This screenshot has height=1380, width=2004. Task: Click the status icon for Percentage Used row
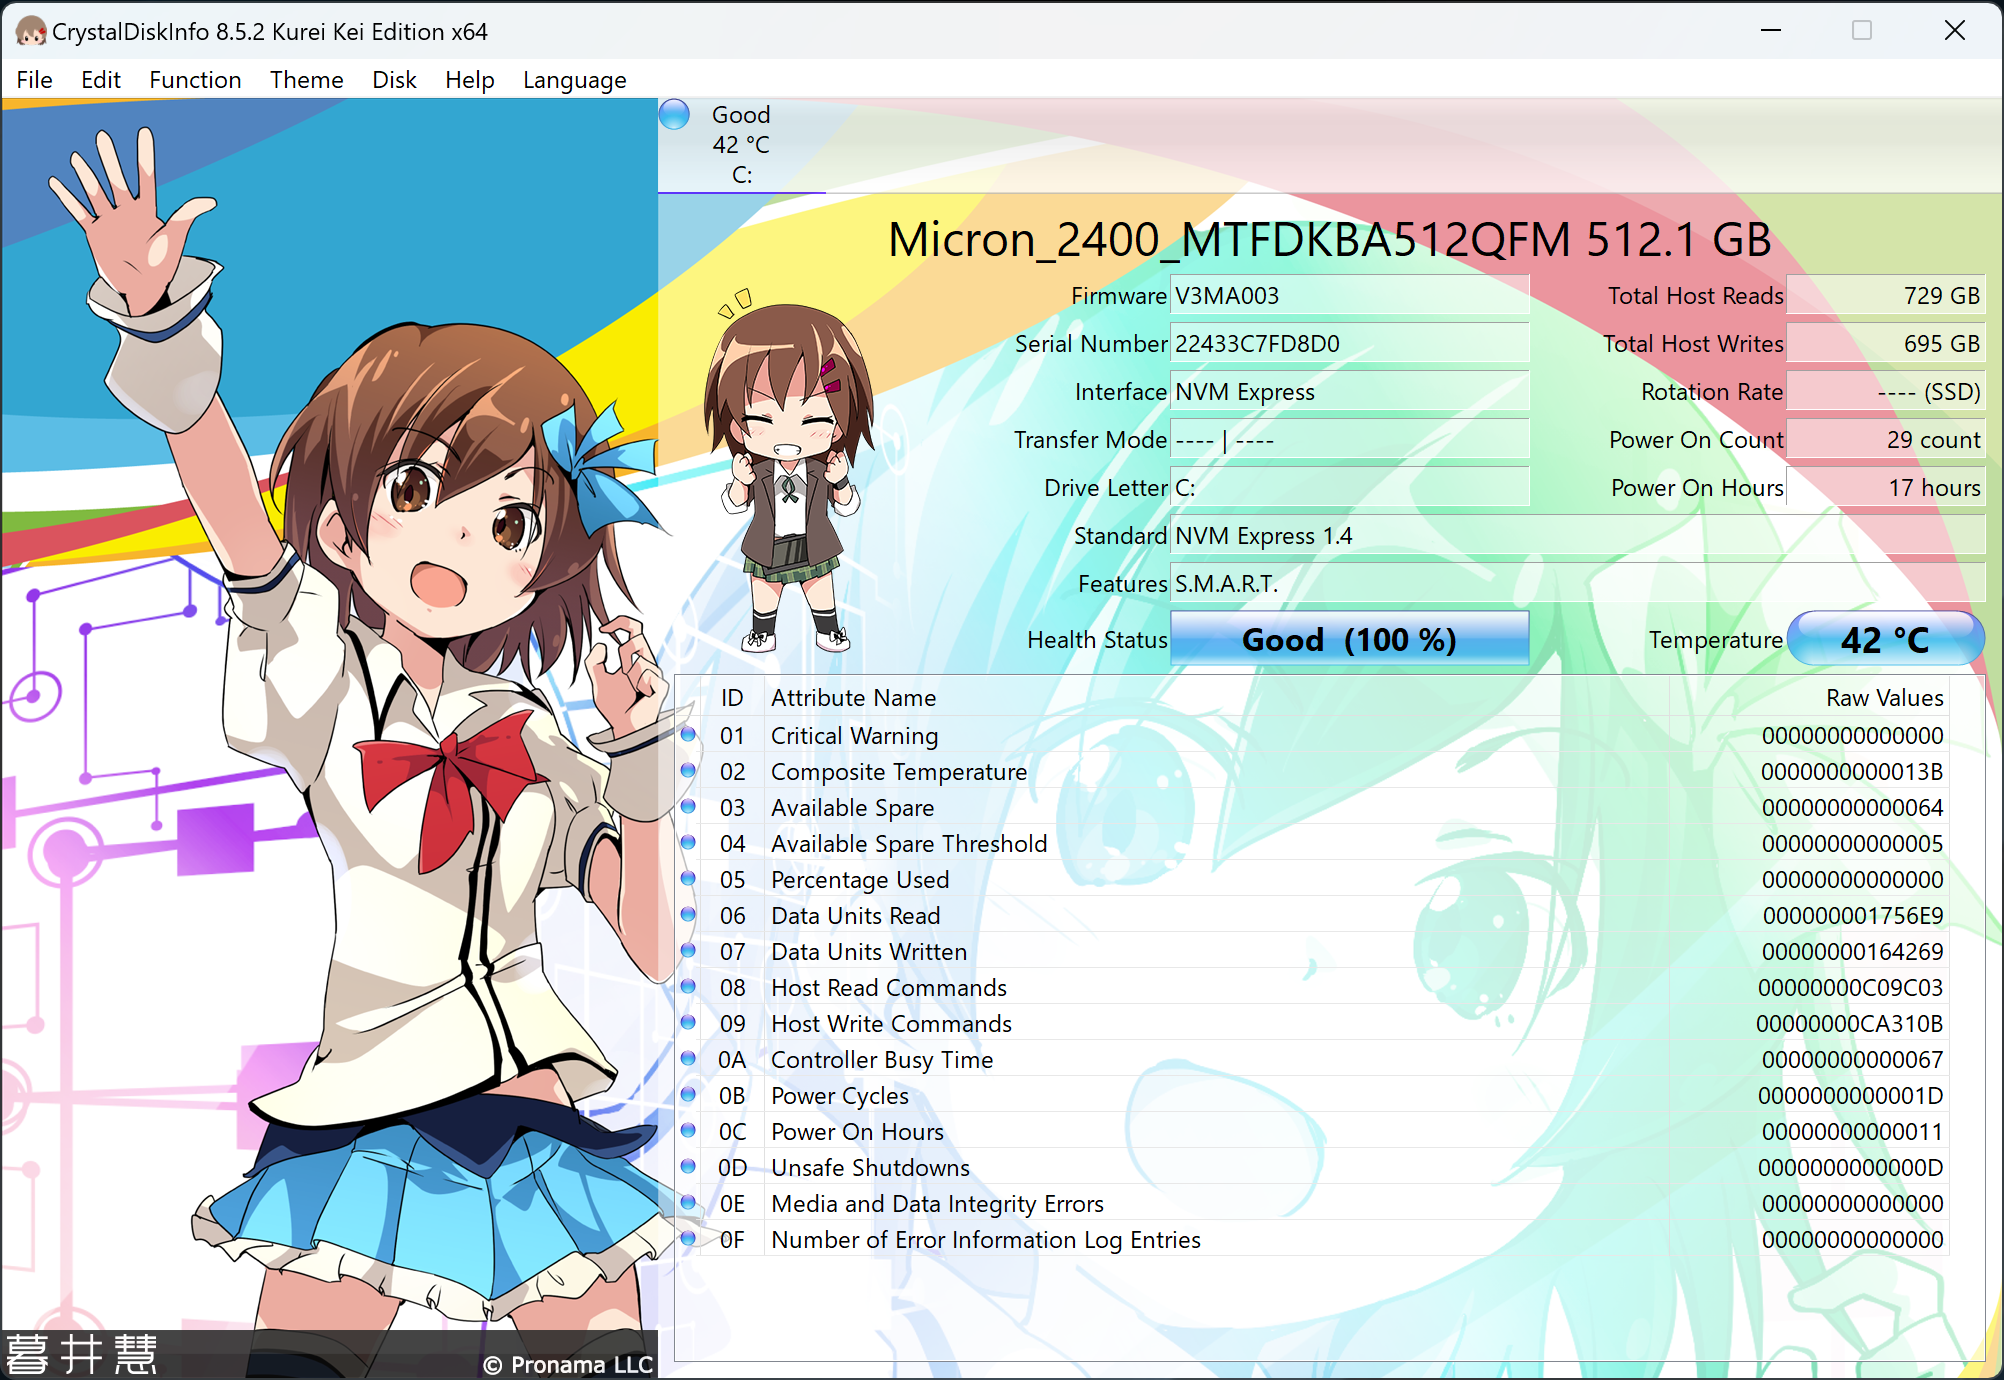click(x=688, y=879)
